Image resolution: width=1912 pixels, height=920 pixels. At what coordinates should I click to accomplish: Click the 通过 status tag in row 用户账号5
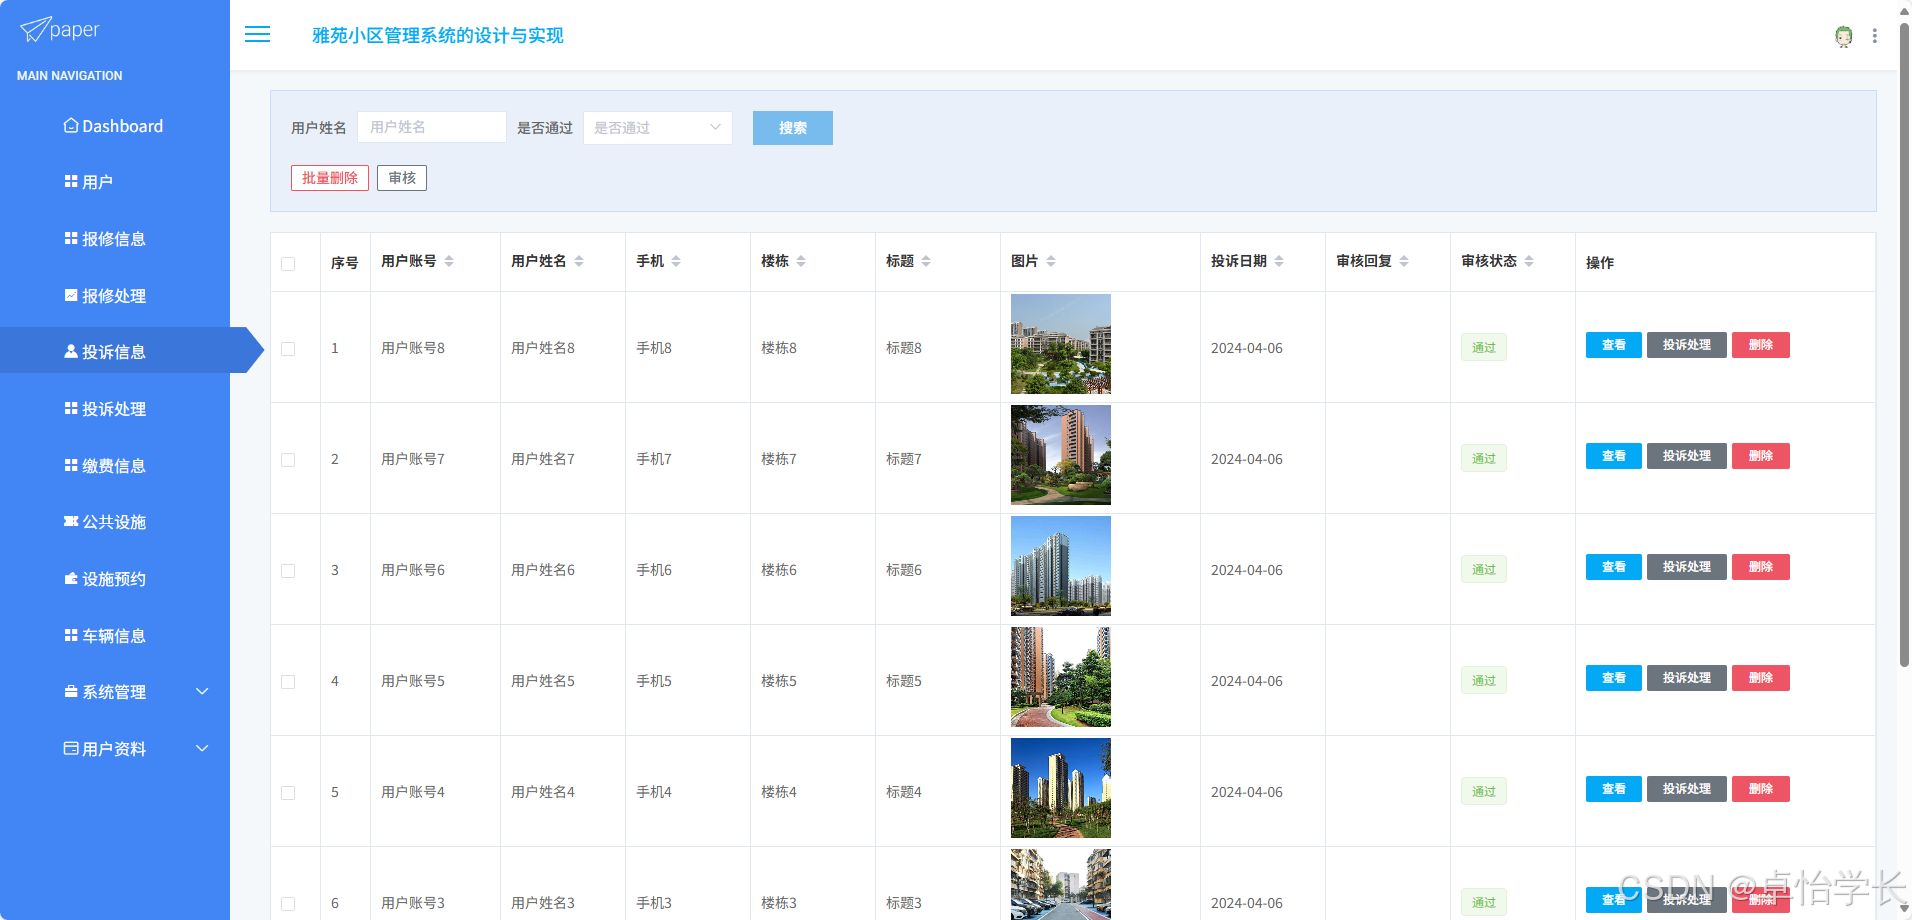[1484, 681]
